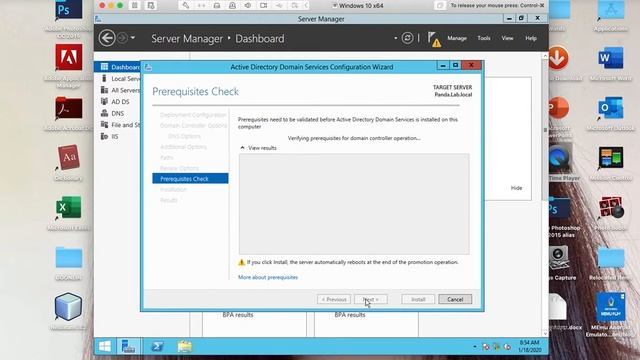Open Microsoft Excel desktop icon
Viewport: 640px width, 360px height.
(69, 207)
